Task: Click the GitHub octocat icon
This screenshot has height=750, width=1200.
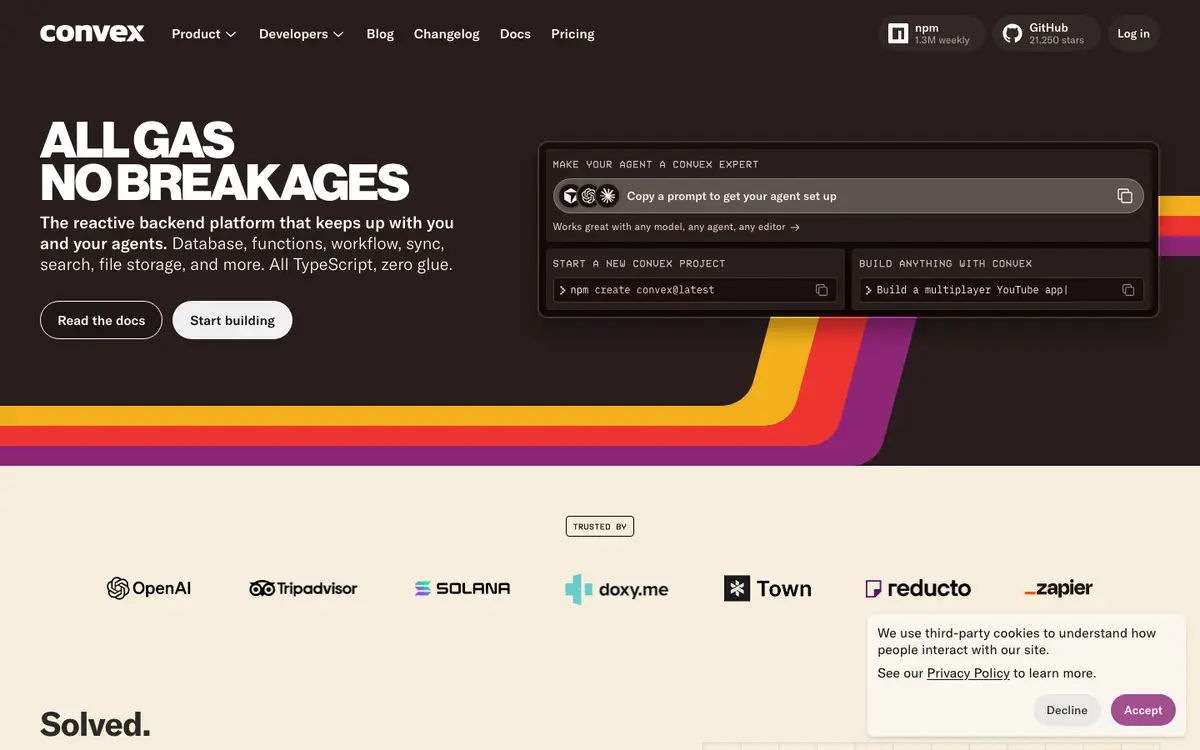Action: tap(1012, 34)
